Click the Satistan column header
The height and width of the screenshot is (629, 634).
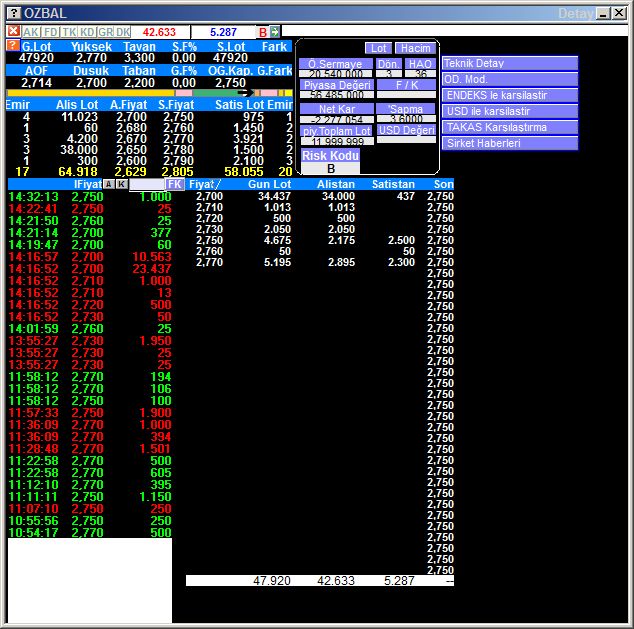[x=393, y=184]
